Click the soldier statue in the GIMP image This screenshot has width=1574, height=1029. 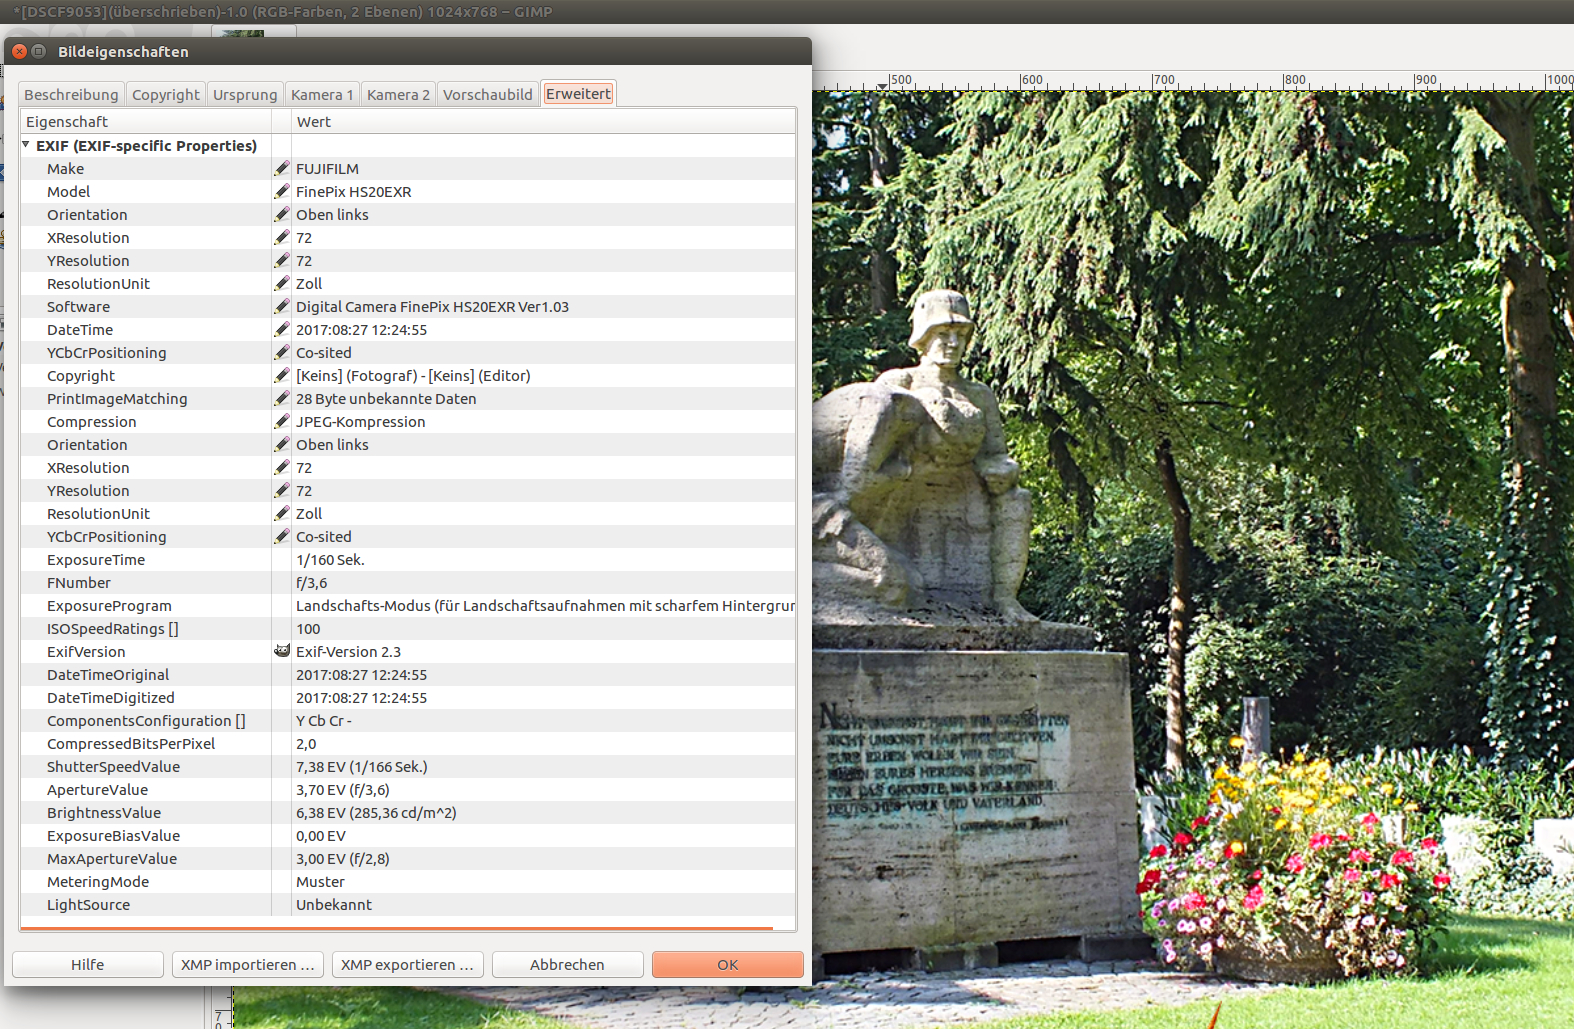925,460
